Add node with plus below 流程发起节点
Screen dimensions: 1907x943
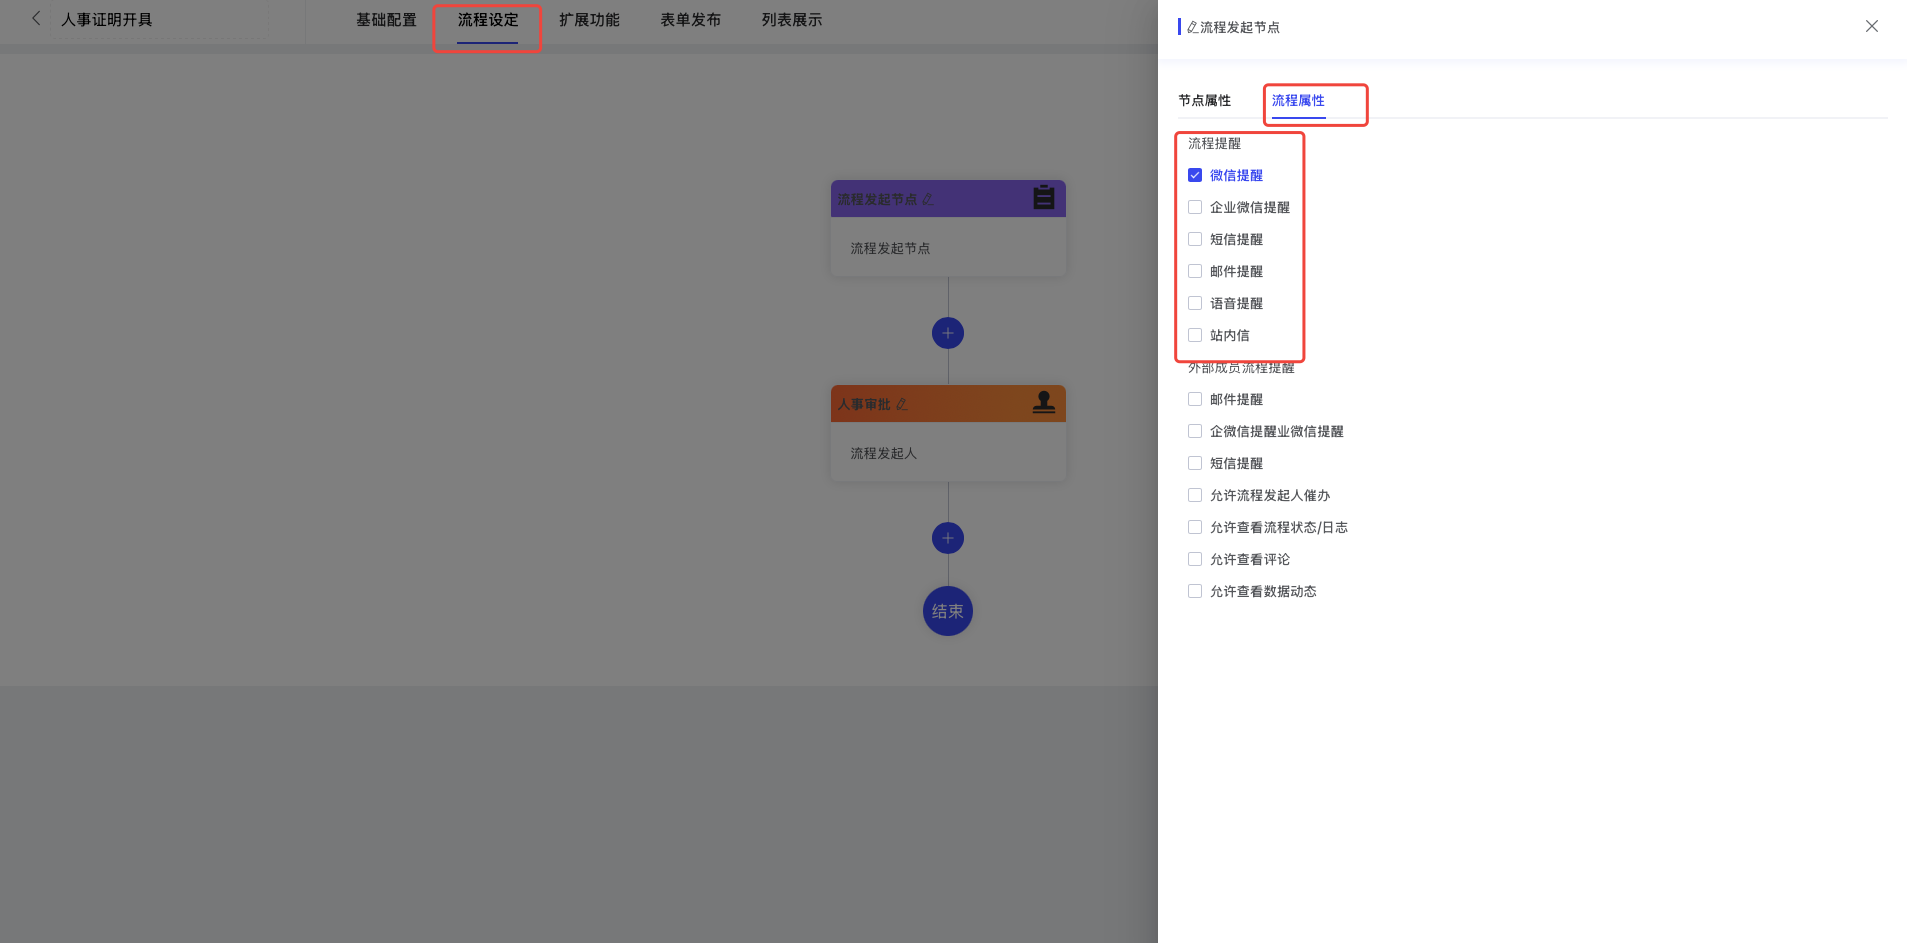pyautogui.click(x=947, y=333)
